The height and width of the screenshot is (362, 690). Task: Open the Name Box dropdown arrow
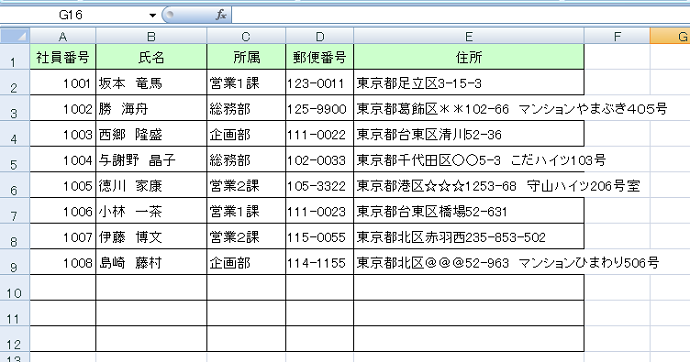tap(152, 15)
